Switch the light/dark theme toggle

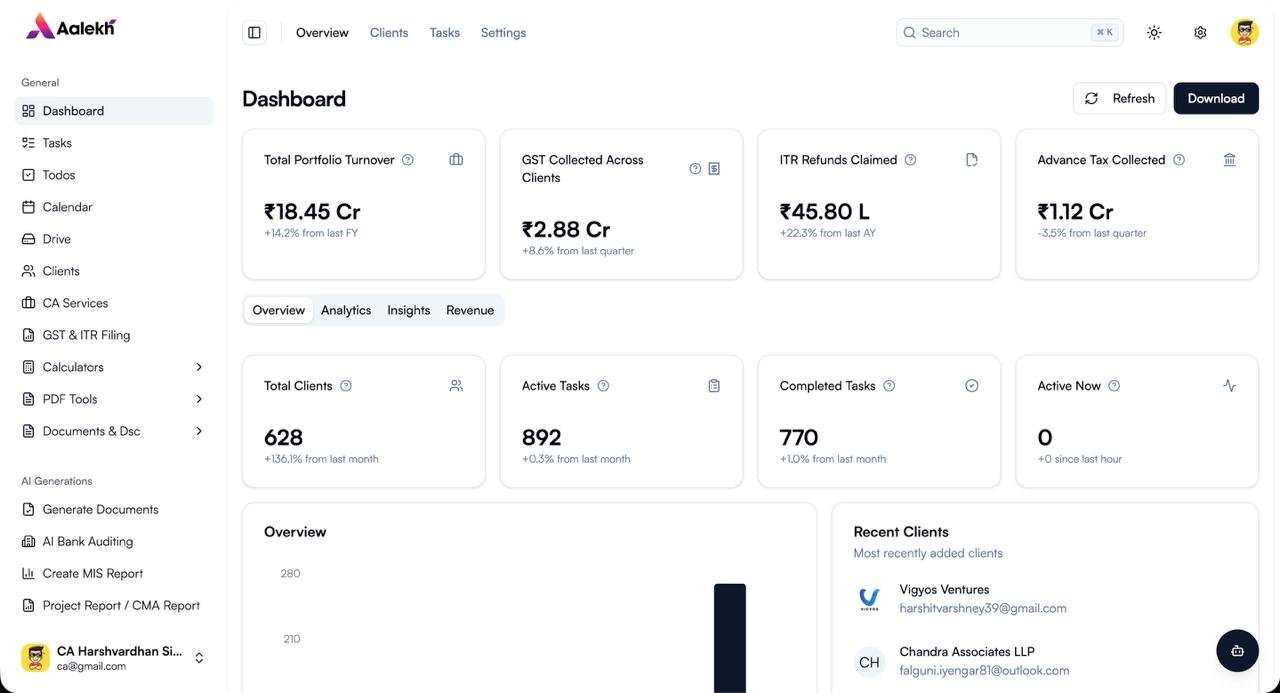click(1154, 33)
